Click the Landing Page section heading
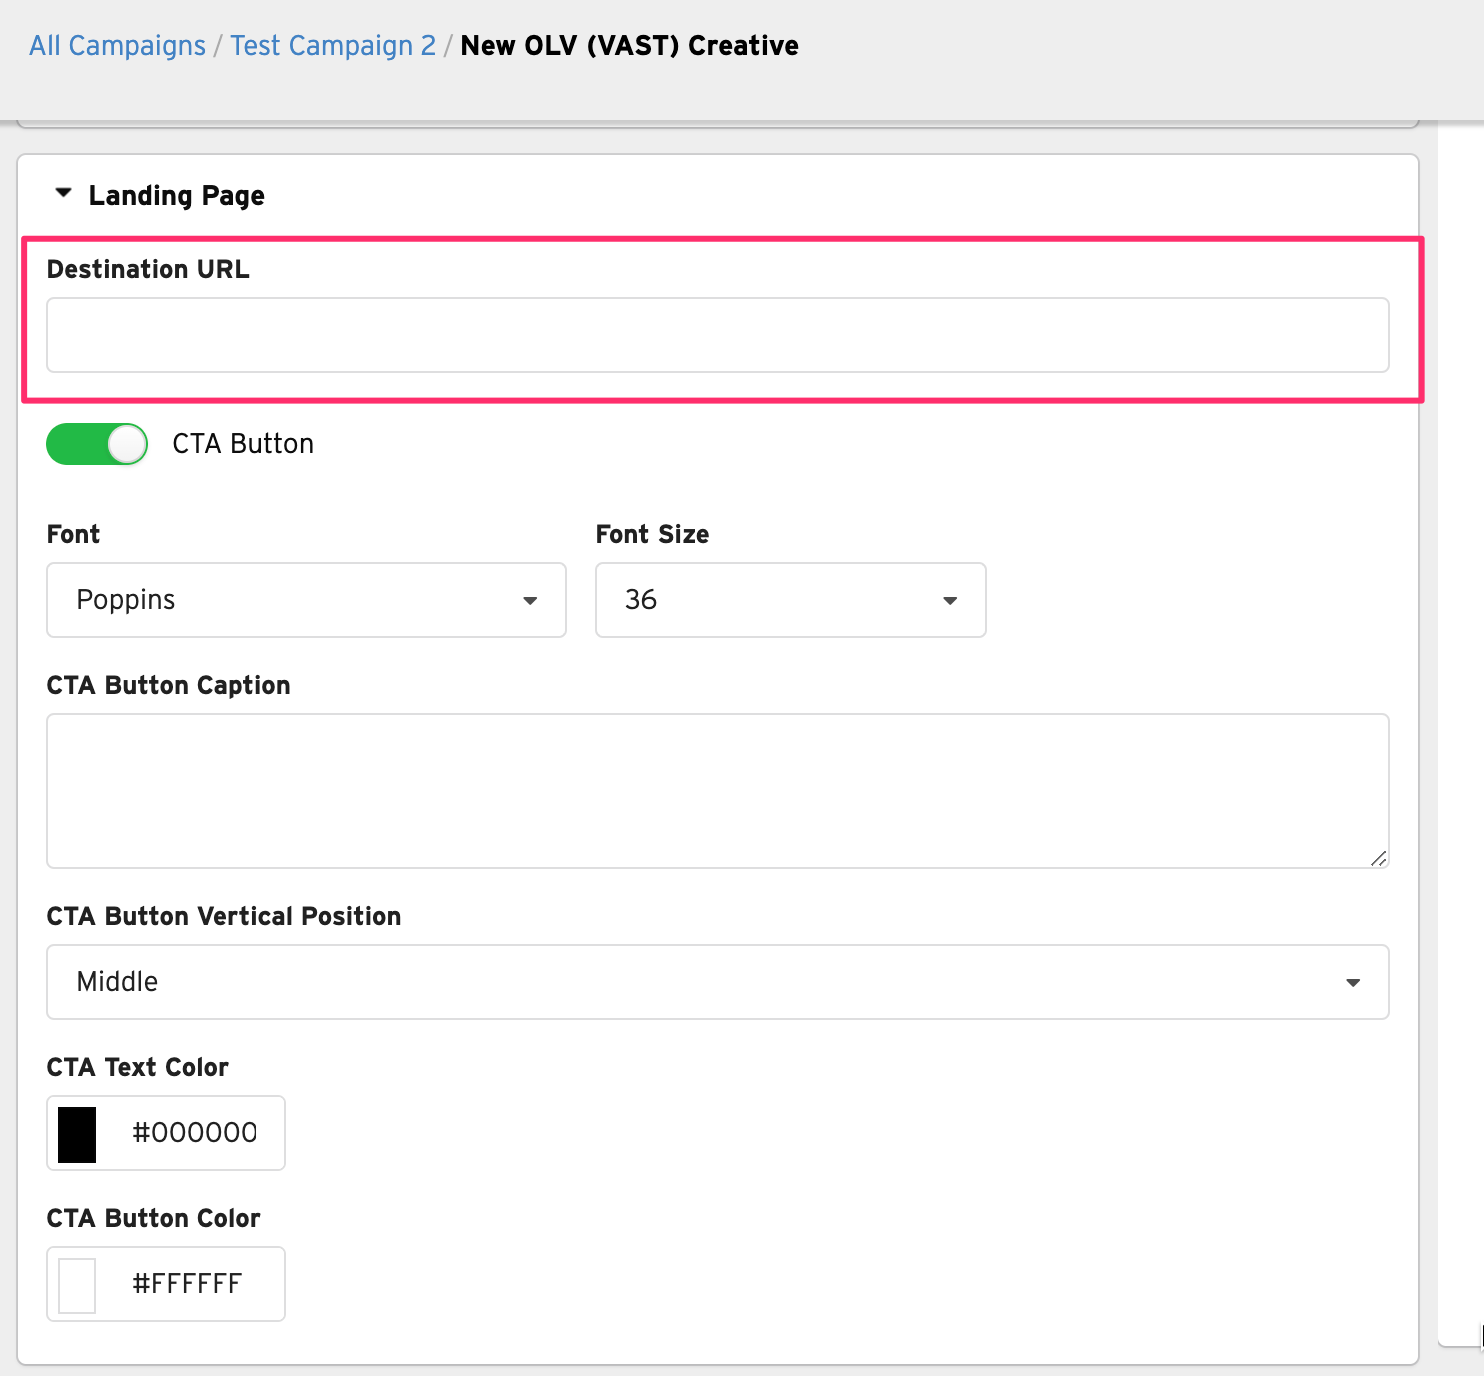Image resolution: width=1484 pixels, height=1376 pixels. pos(176,195)
